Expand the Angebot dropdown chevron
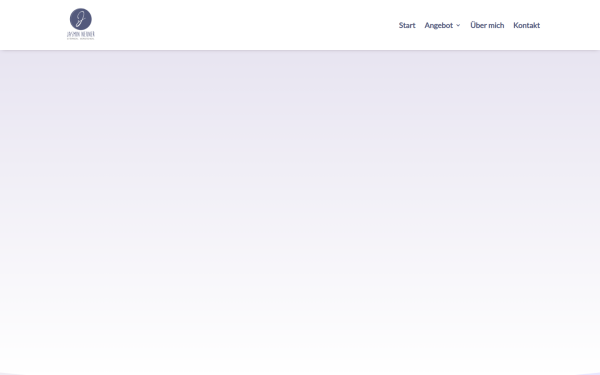This screenshot has width=600, height=375. (458, 26)
